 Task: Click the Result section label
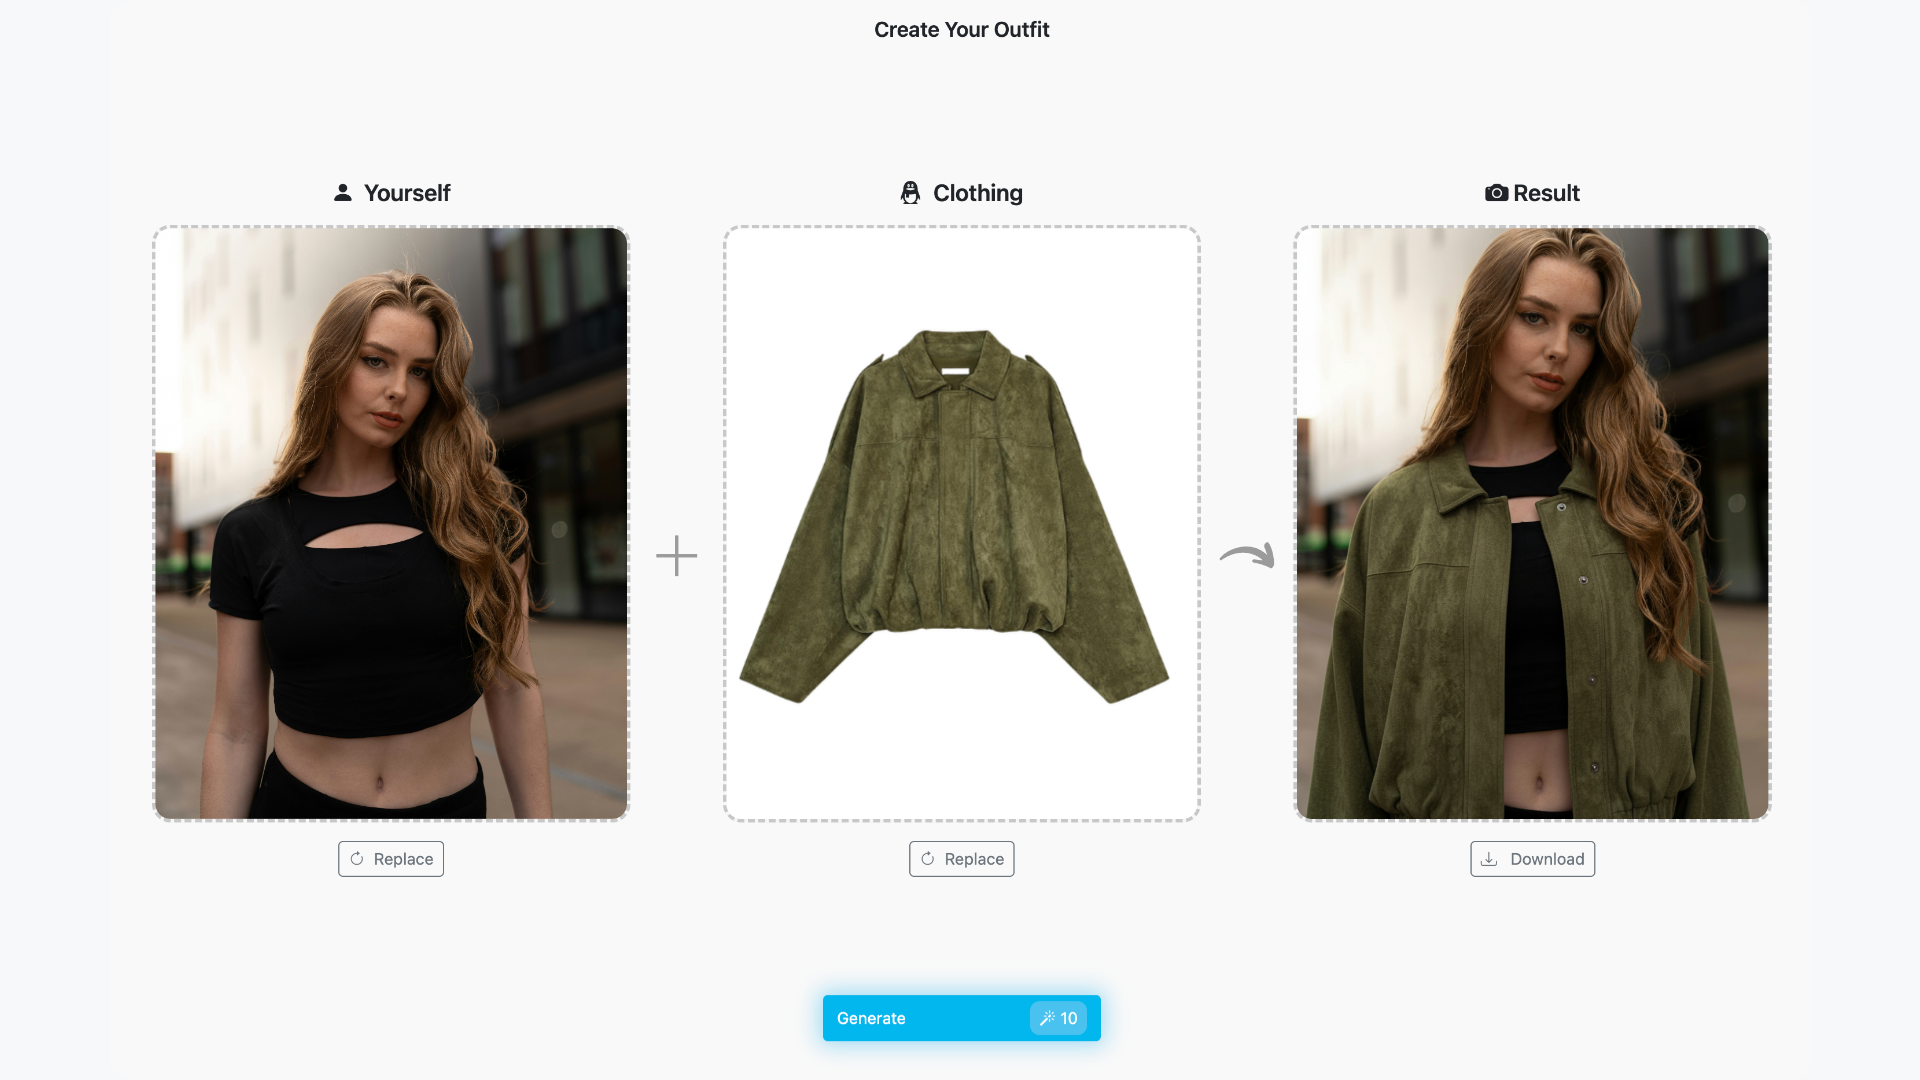point(1546,193)
